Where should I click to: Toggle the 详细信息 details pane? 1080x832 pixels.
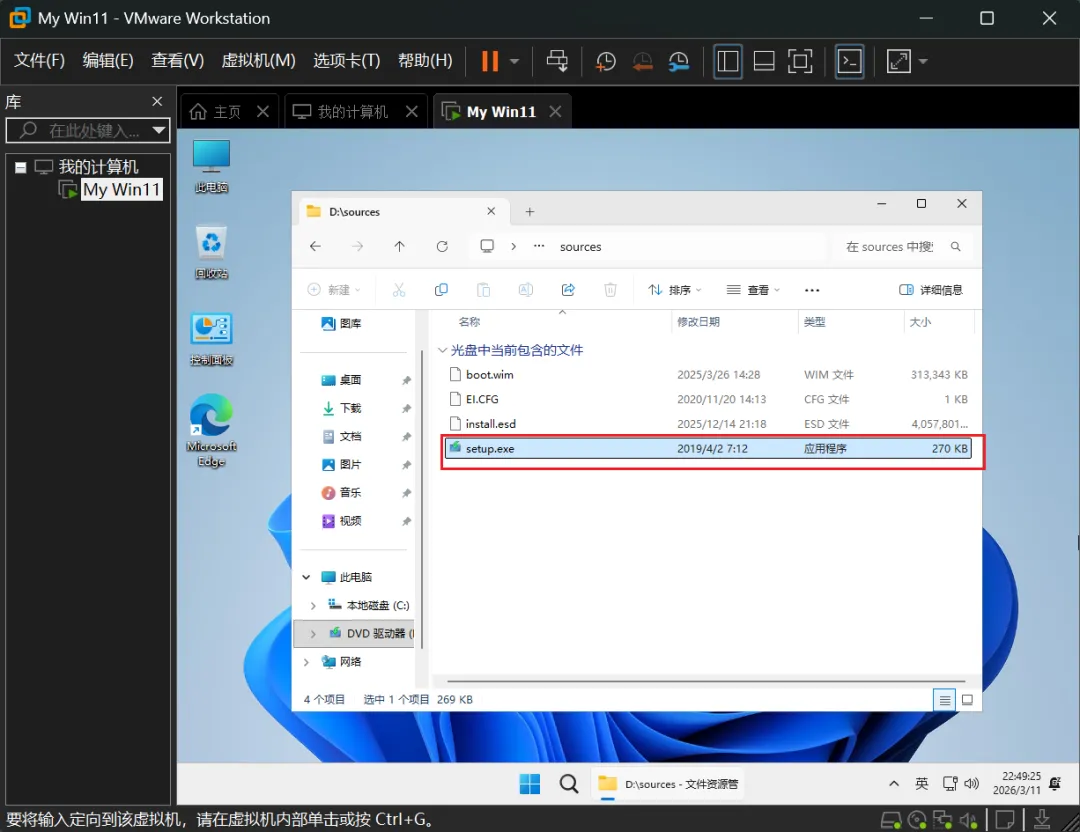[x=931, y=290]
